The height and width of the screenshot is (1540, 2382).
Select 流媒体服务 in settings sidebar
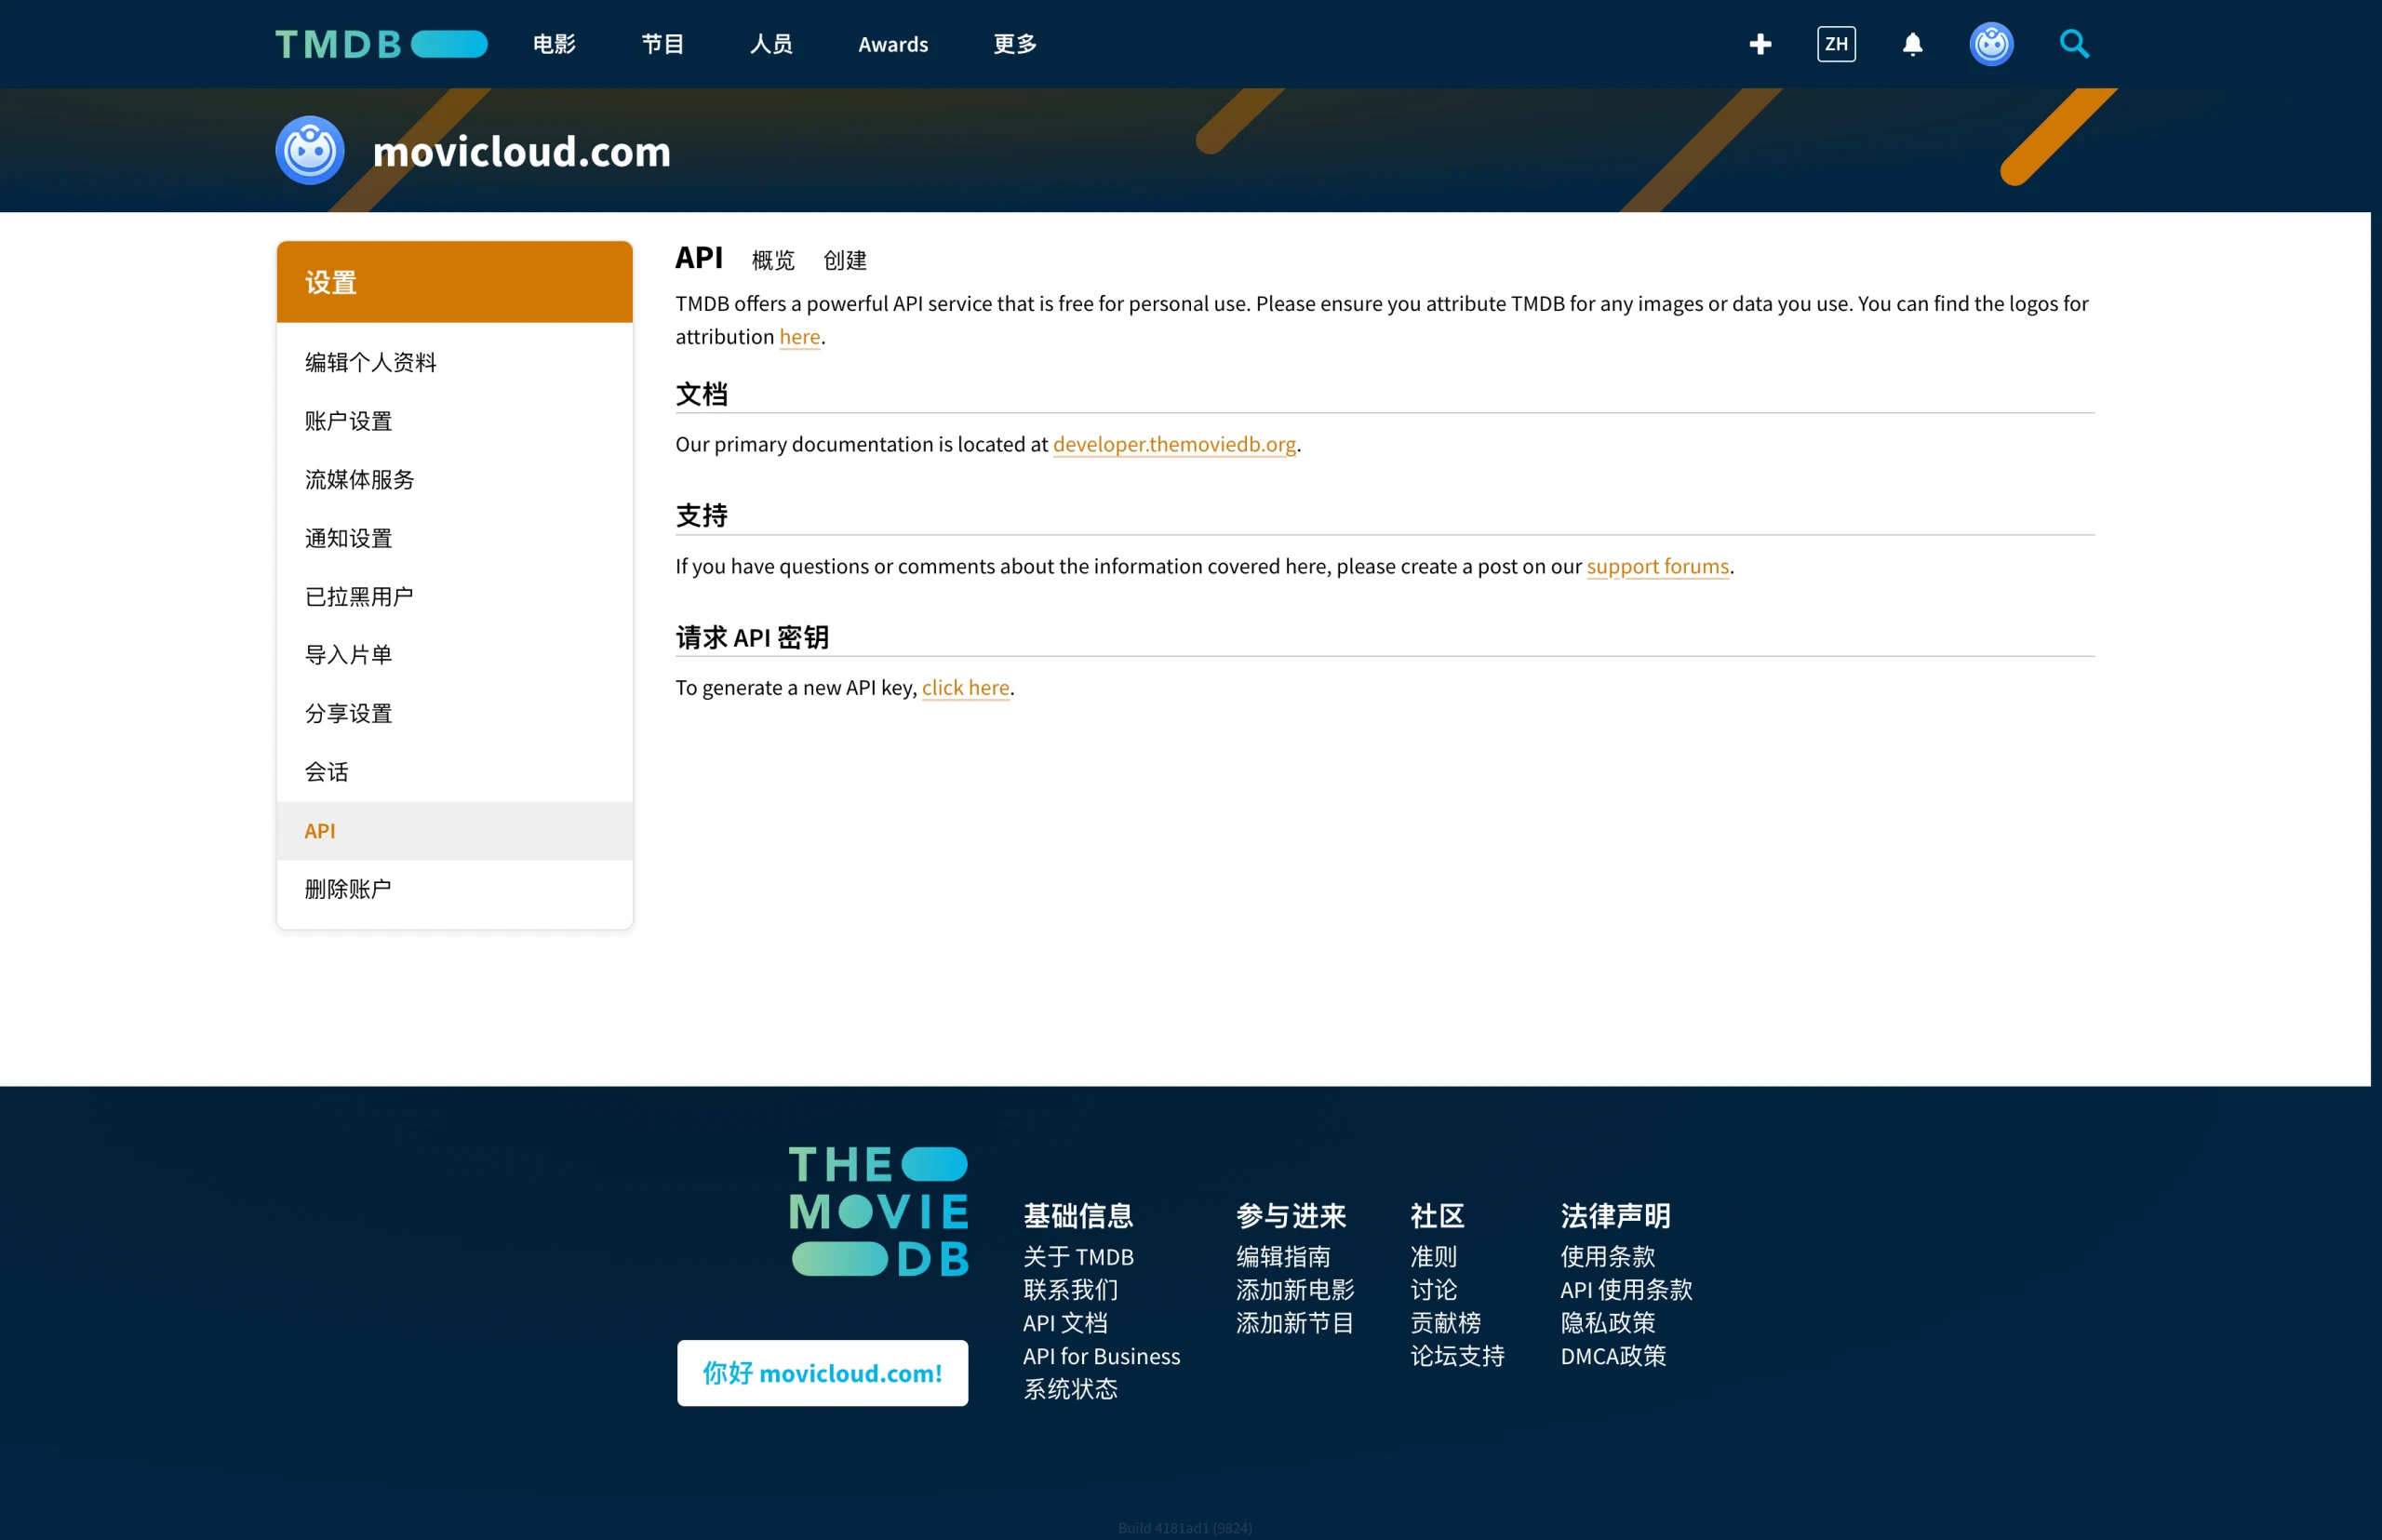455,479
